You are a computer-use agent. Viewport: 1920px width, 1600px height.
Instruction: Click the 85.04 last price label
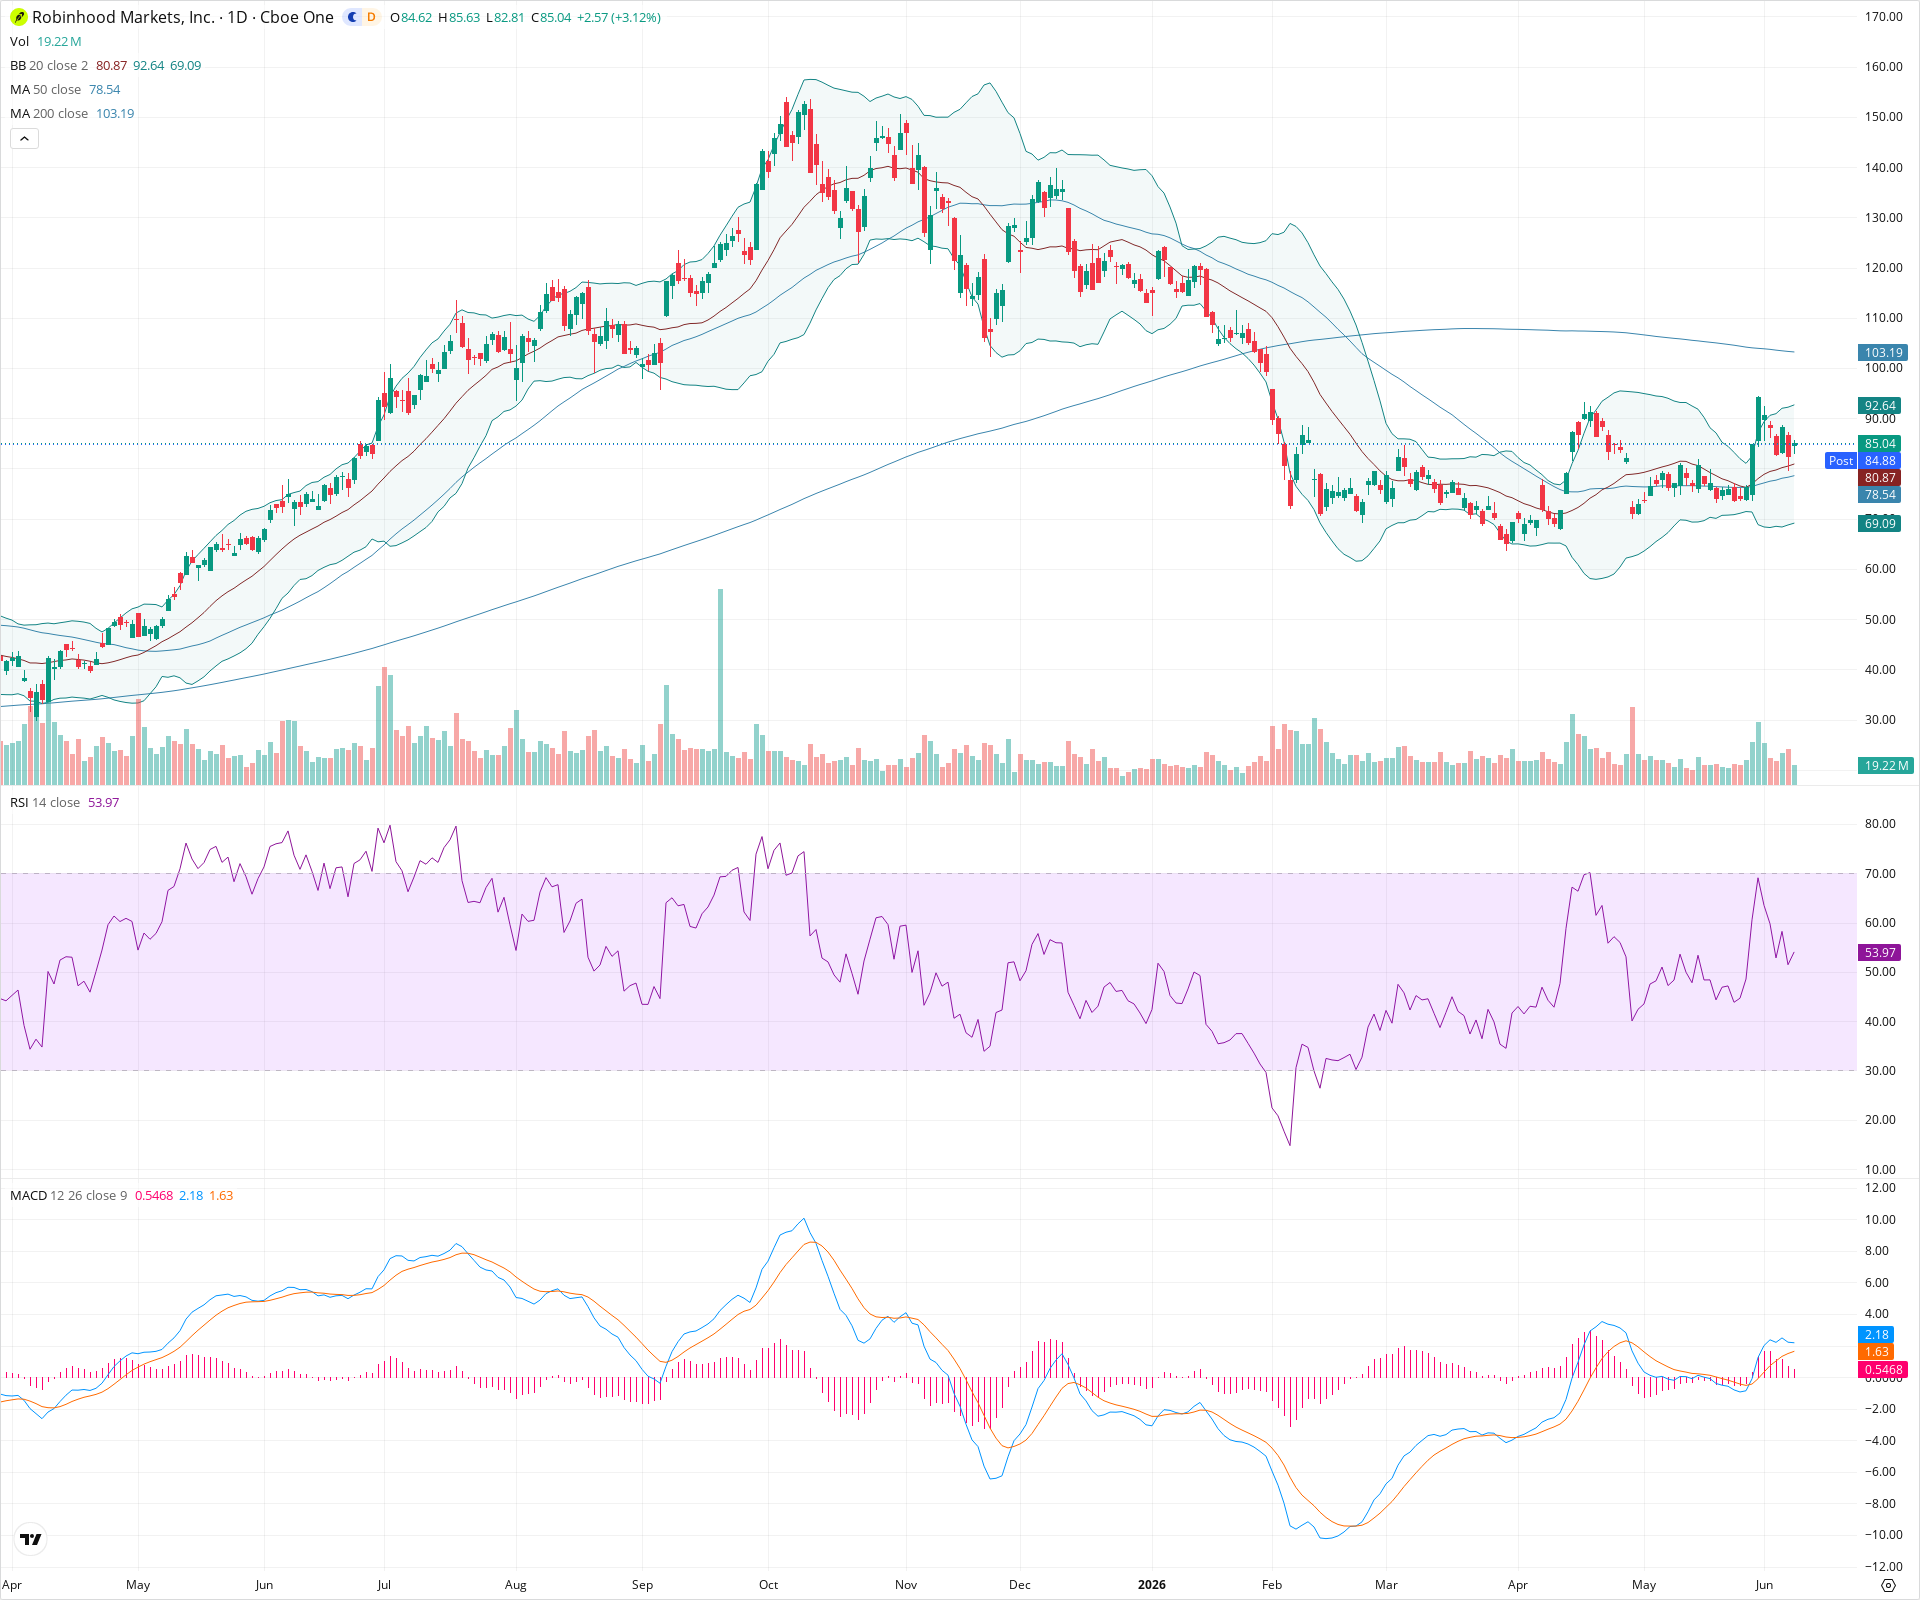tap(1880, 443)
